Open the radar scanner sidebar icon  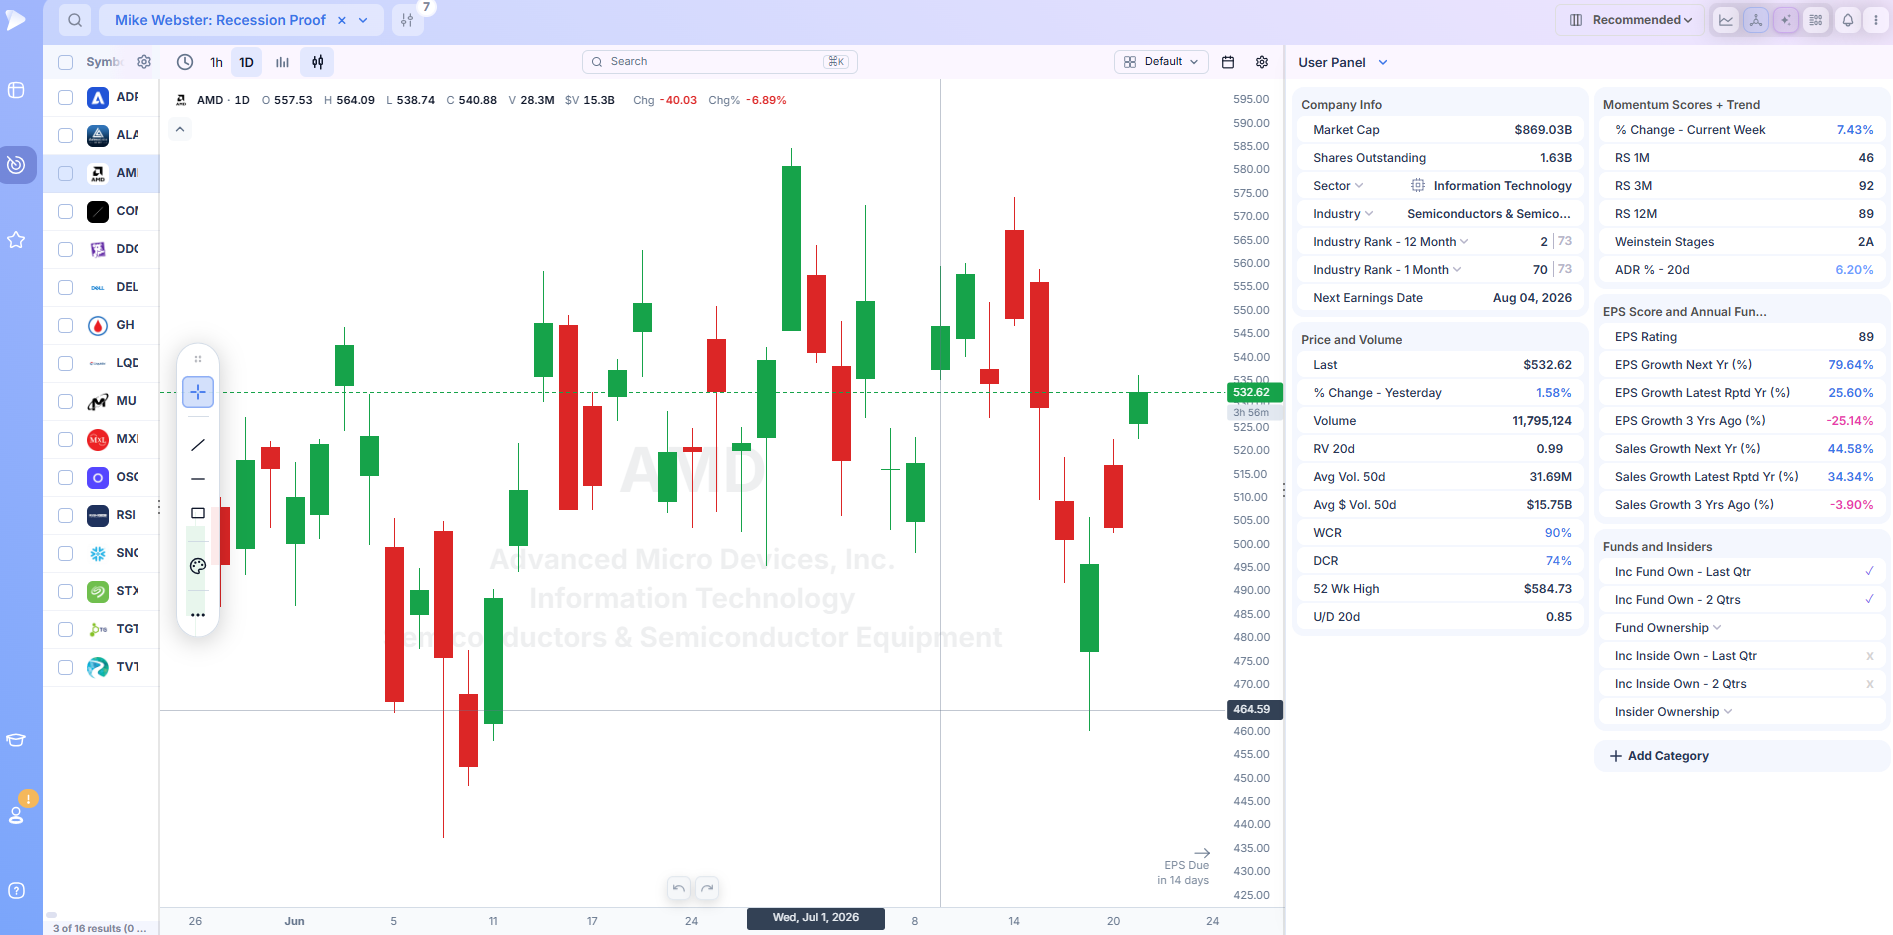(x=16, y=165)
